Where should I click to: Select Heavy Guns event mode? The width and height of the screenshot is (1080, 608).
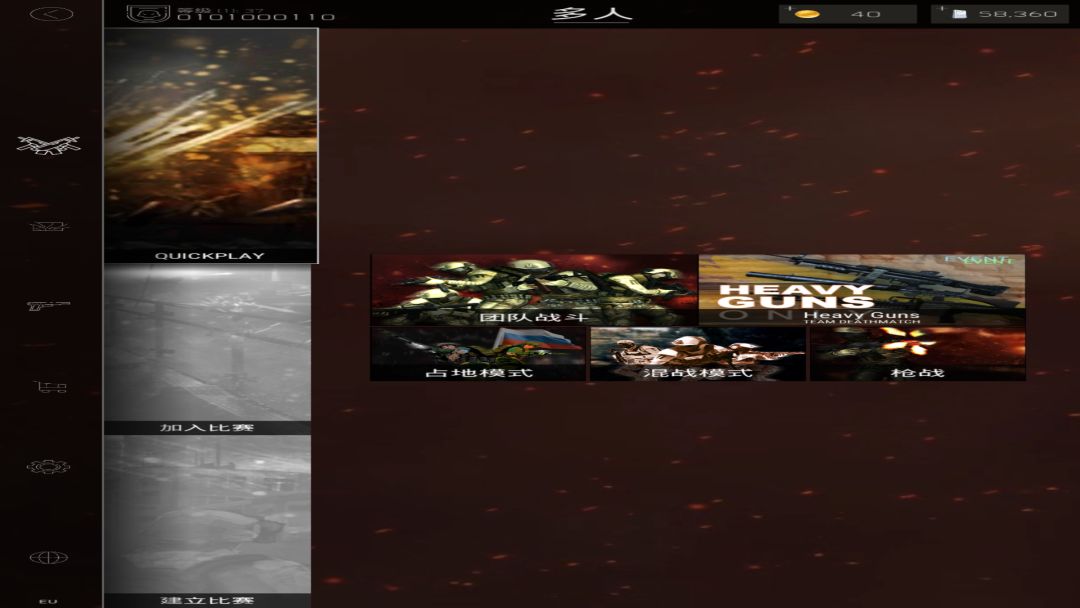862,290
